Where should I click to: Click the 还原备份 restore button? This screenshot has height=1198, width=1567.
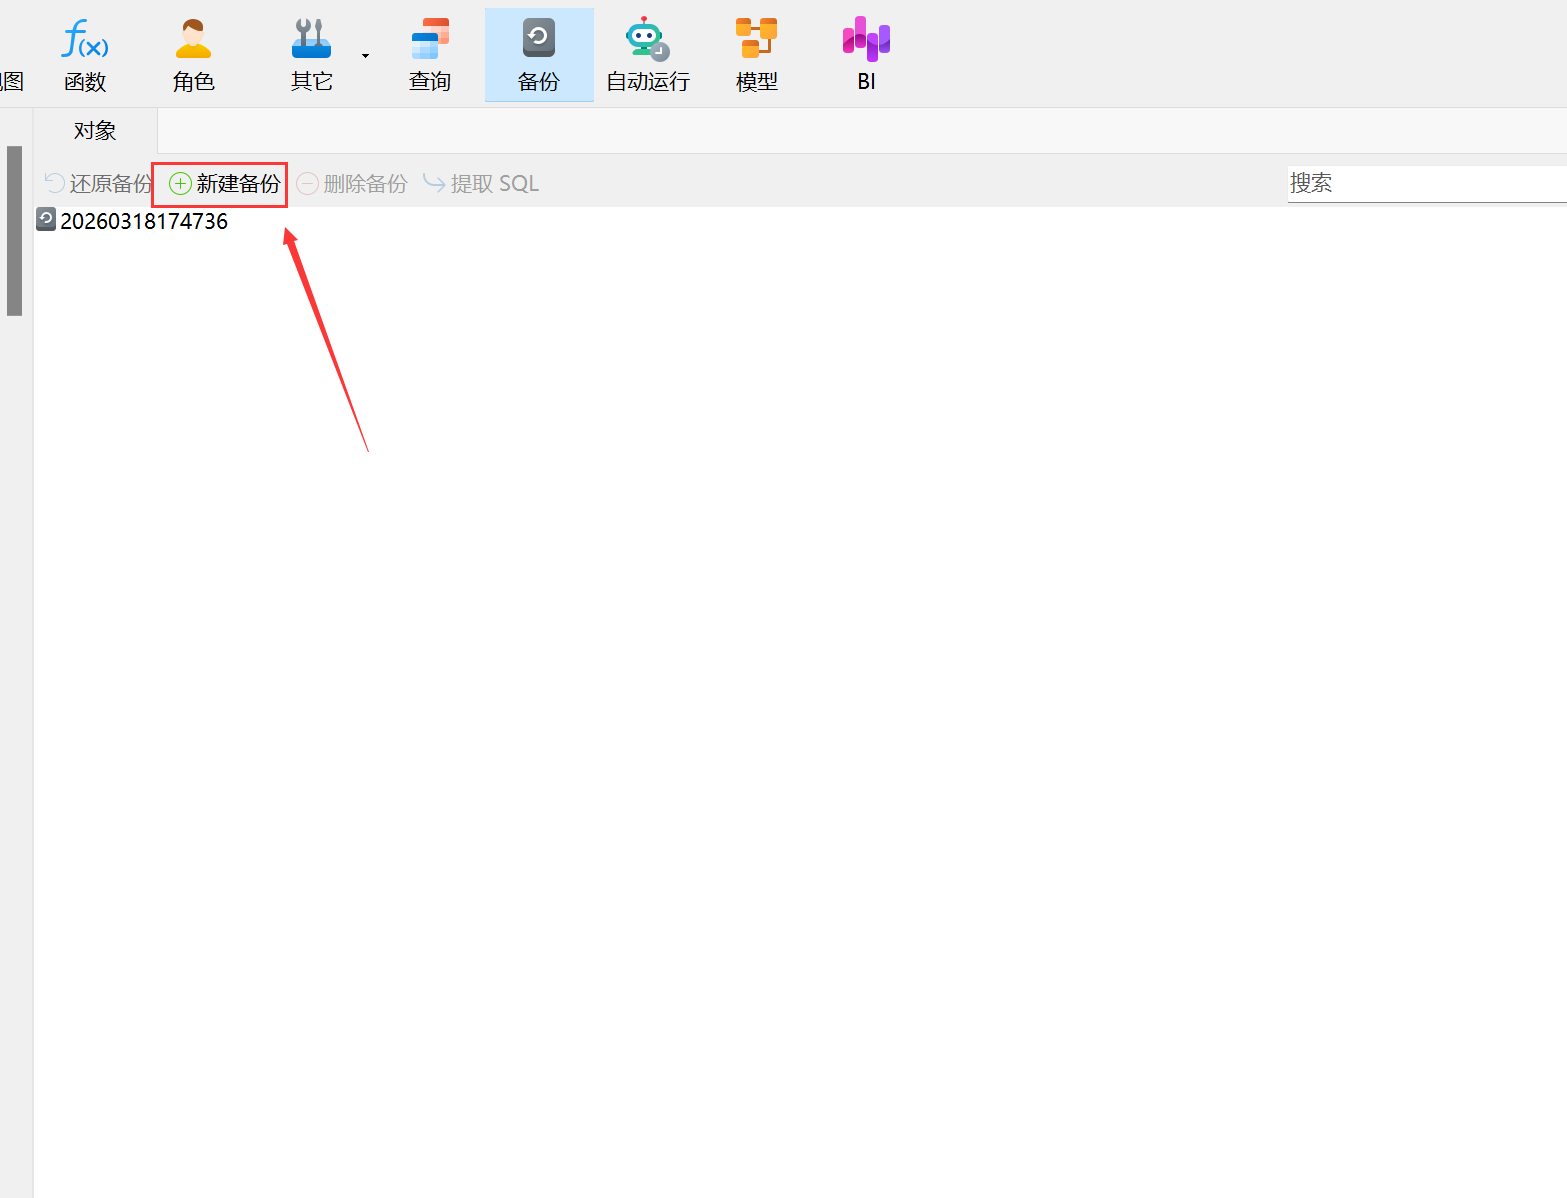98,184
